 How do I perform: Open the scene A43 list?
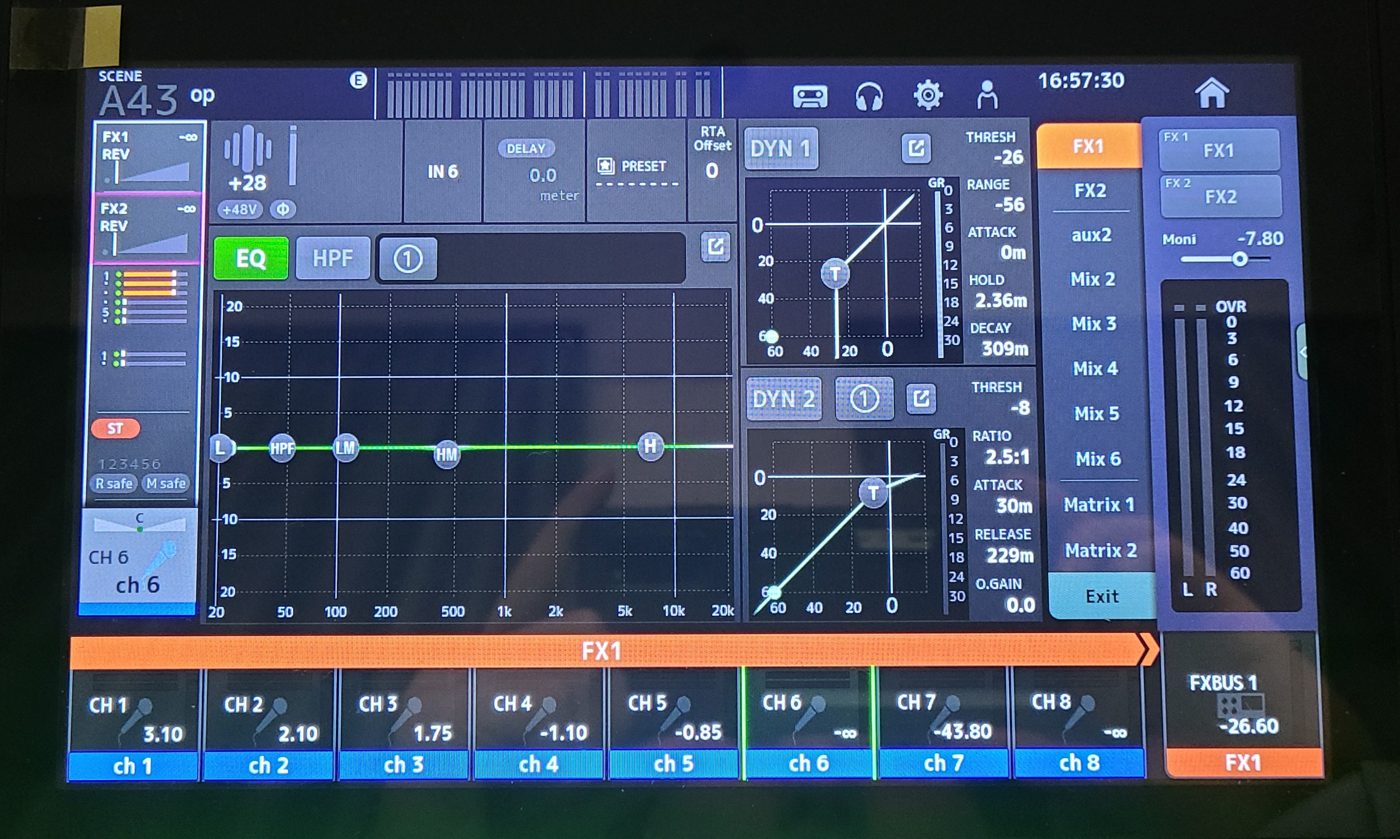tap(157, 93)
